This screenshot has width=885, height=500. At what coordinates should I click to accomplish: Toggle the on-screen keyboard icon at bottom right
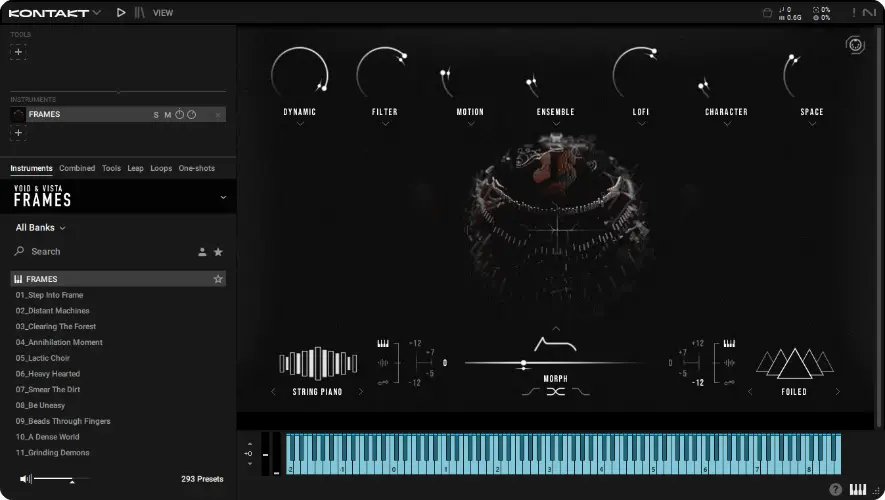[x=858, y=489]
